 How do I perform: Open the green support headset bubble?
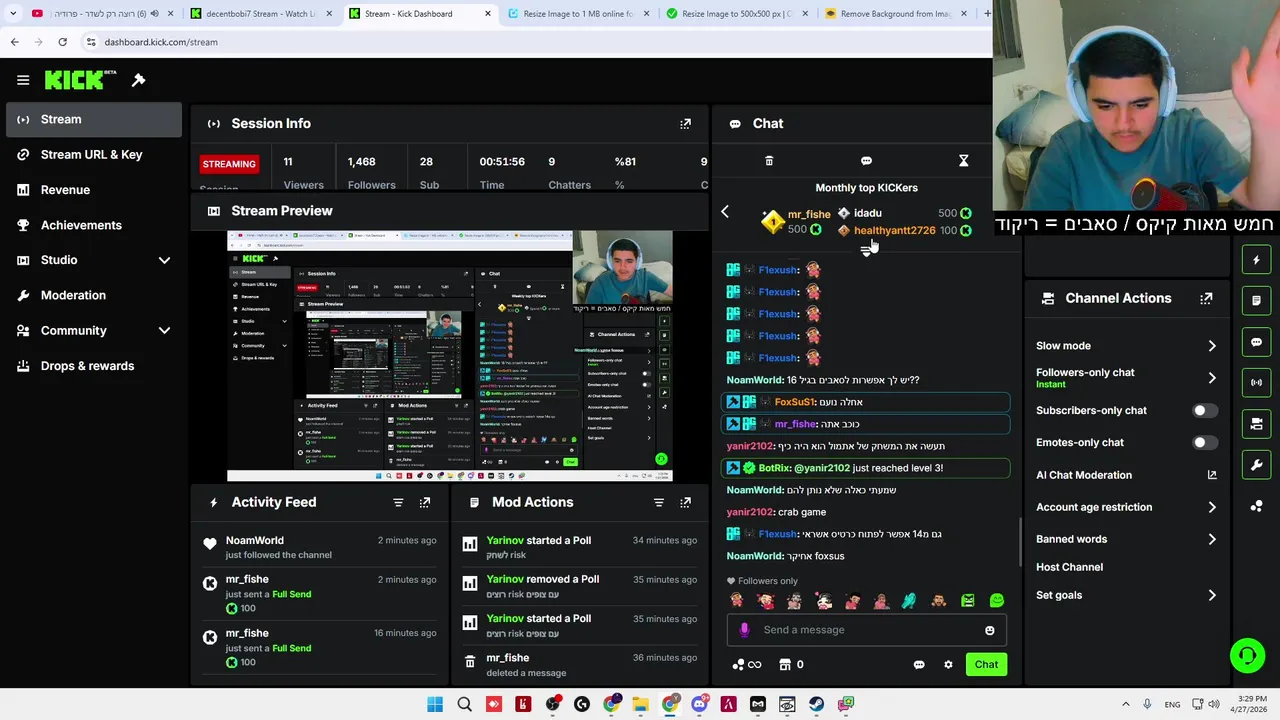click(x=1247, y=656)
